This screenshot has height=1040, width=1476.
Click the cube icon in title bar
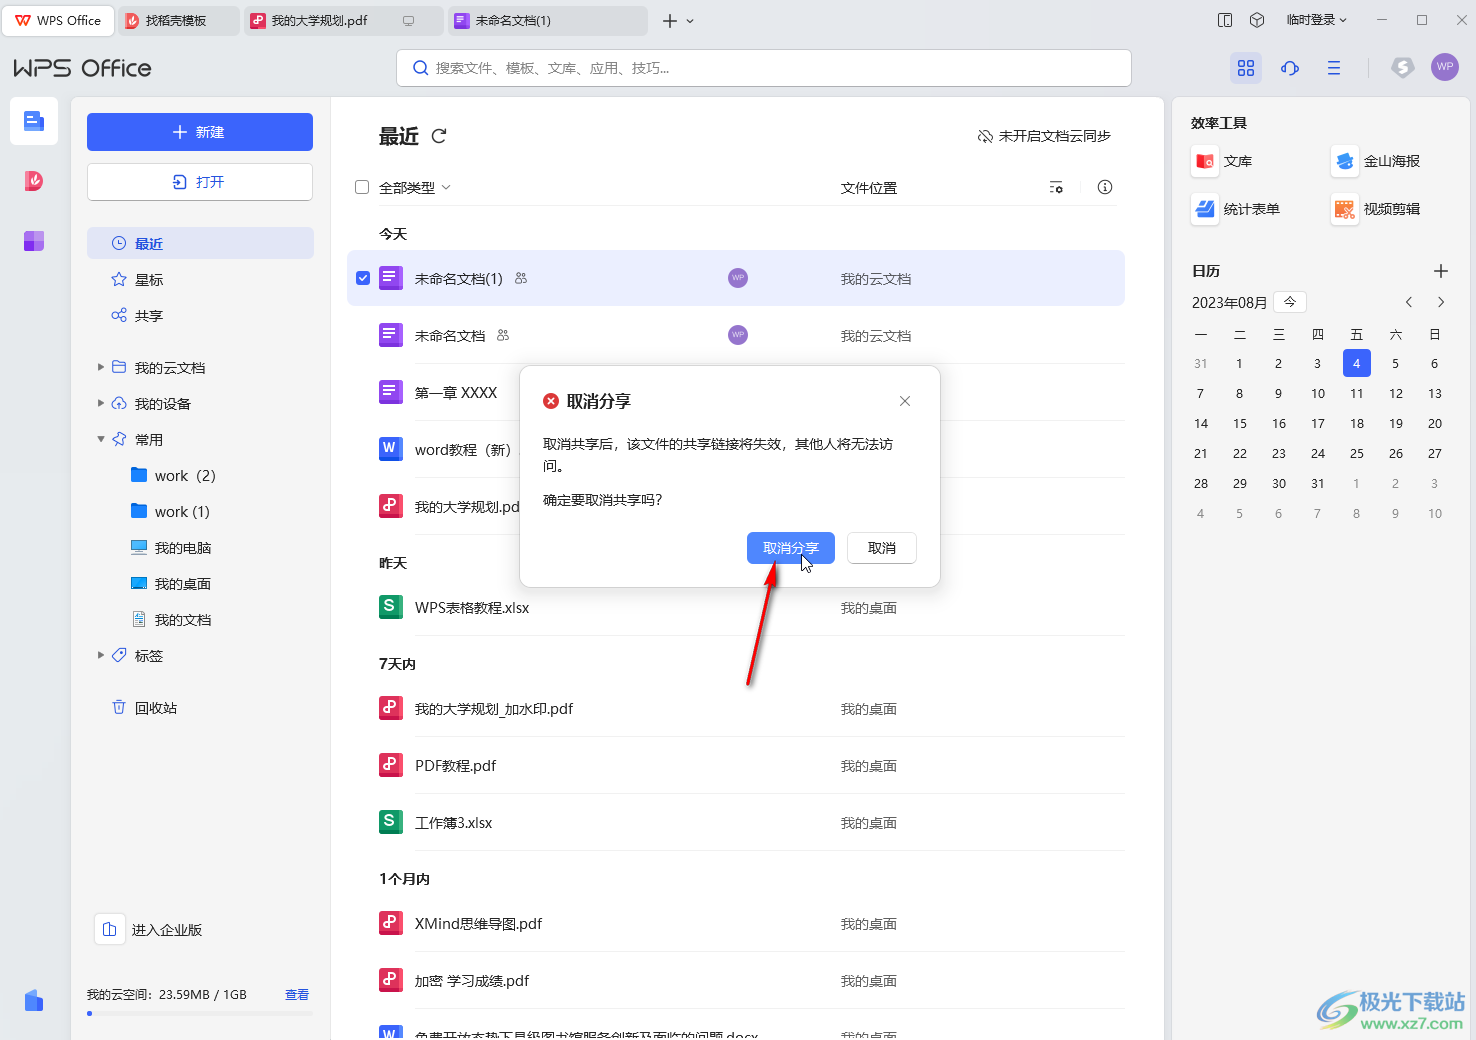click(1257, 20)
